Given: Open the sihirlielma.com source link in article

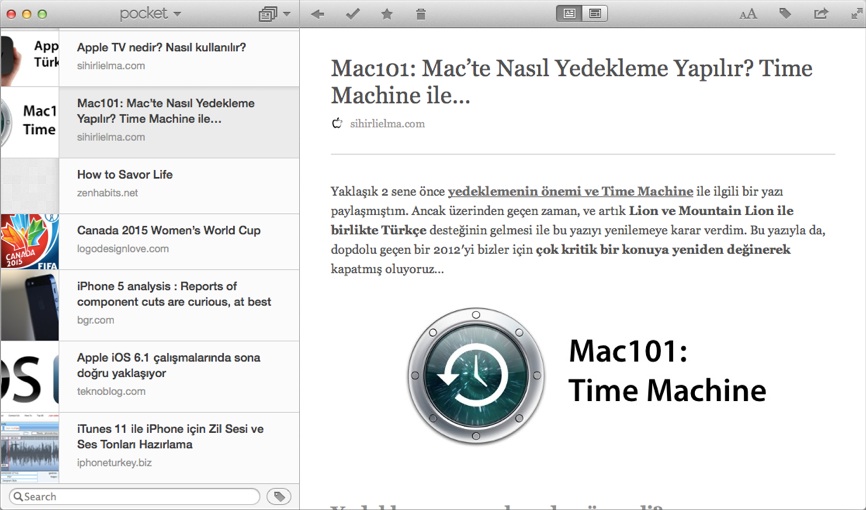Looking at the screenshot, I should 387,124.
